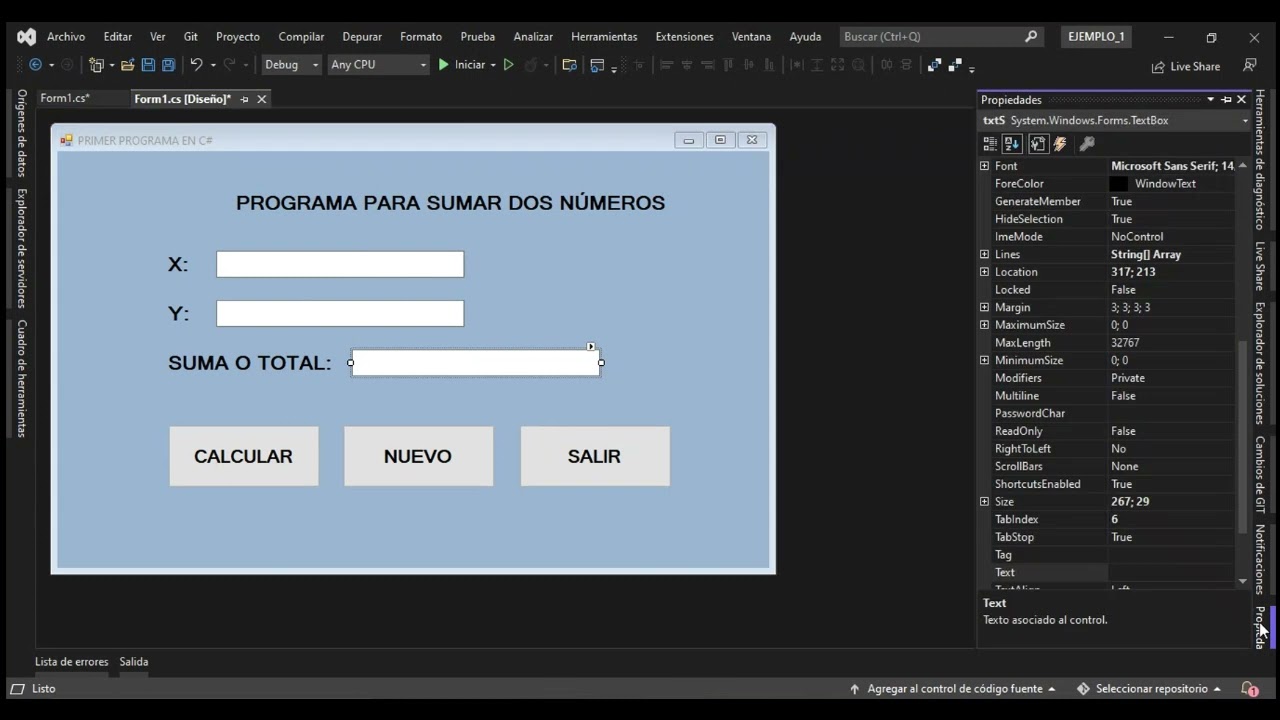The image size is (1280, 720).
Task: Open the Depurar menu
Action: pos(362,37)
